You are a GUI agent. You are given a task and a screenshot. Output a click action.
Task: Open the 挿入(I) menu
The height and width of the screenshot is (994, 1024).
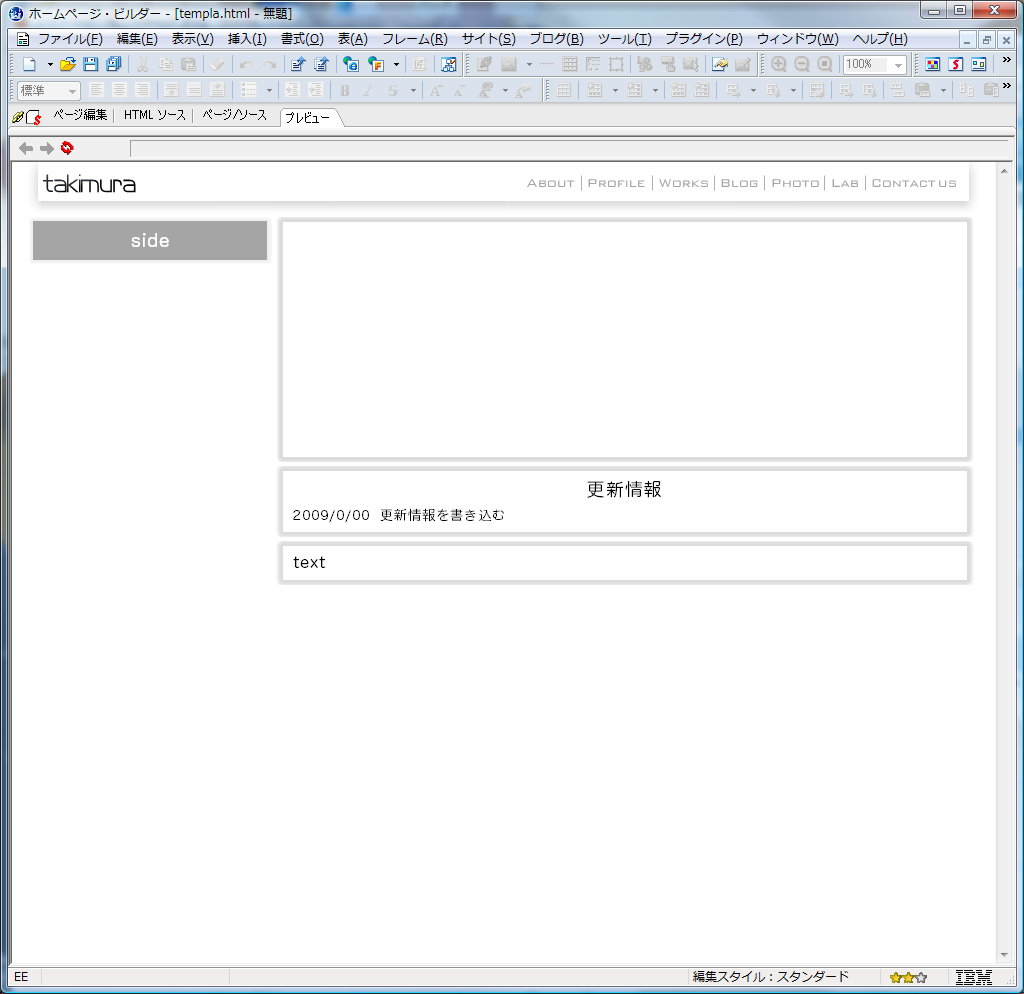pyautogui.click(x=247, y=39)
